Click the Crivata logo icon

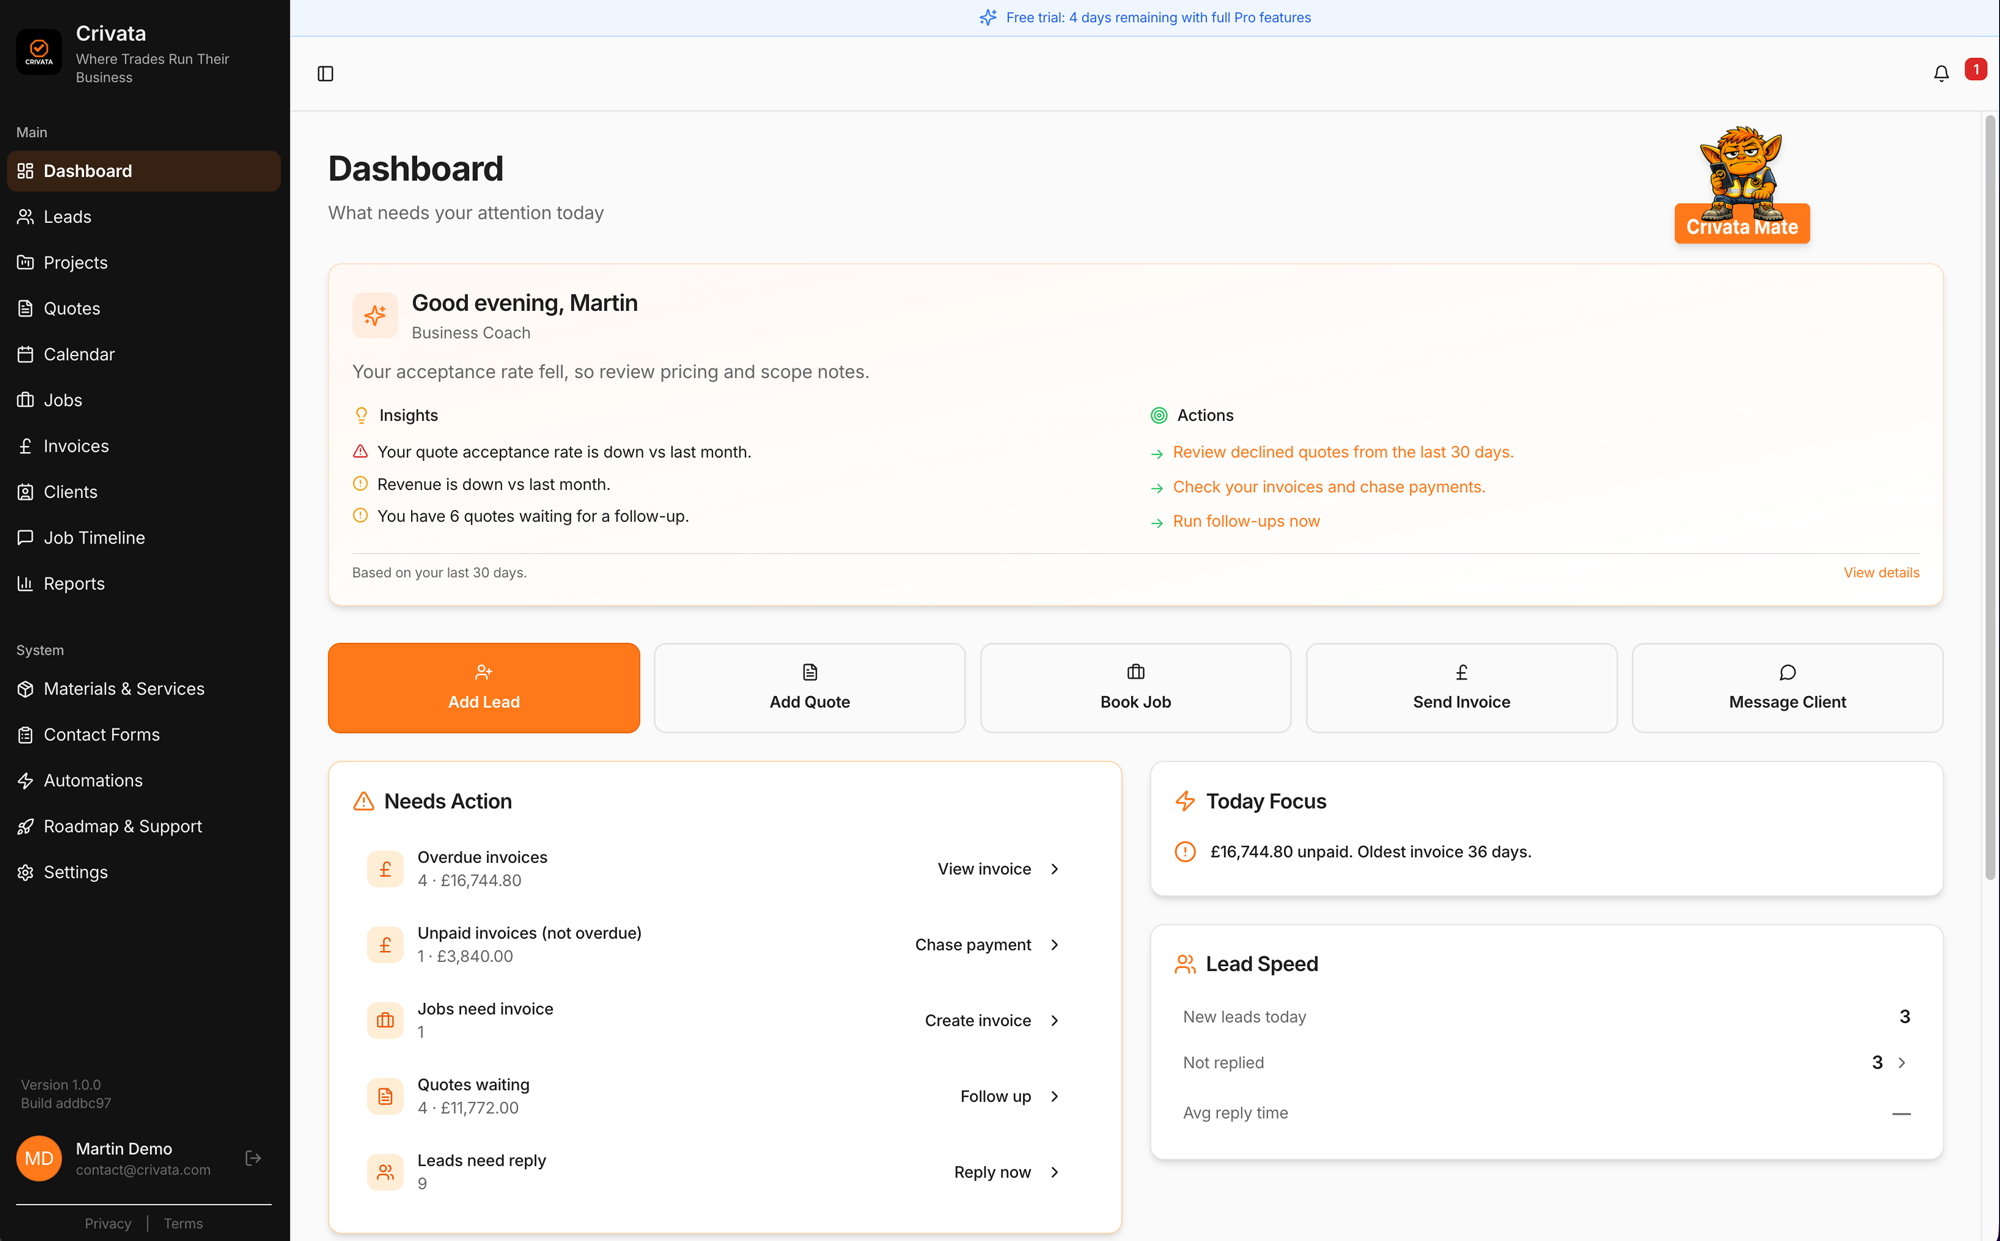tap(39, 52)
